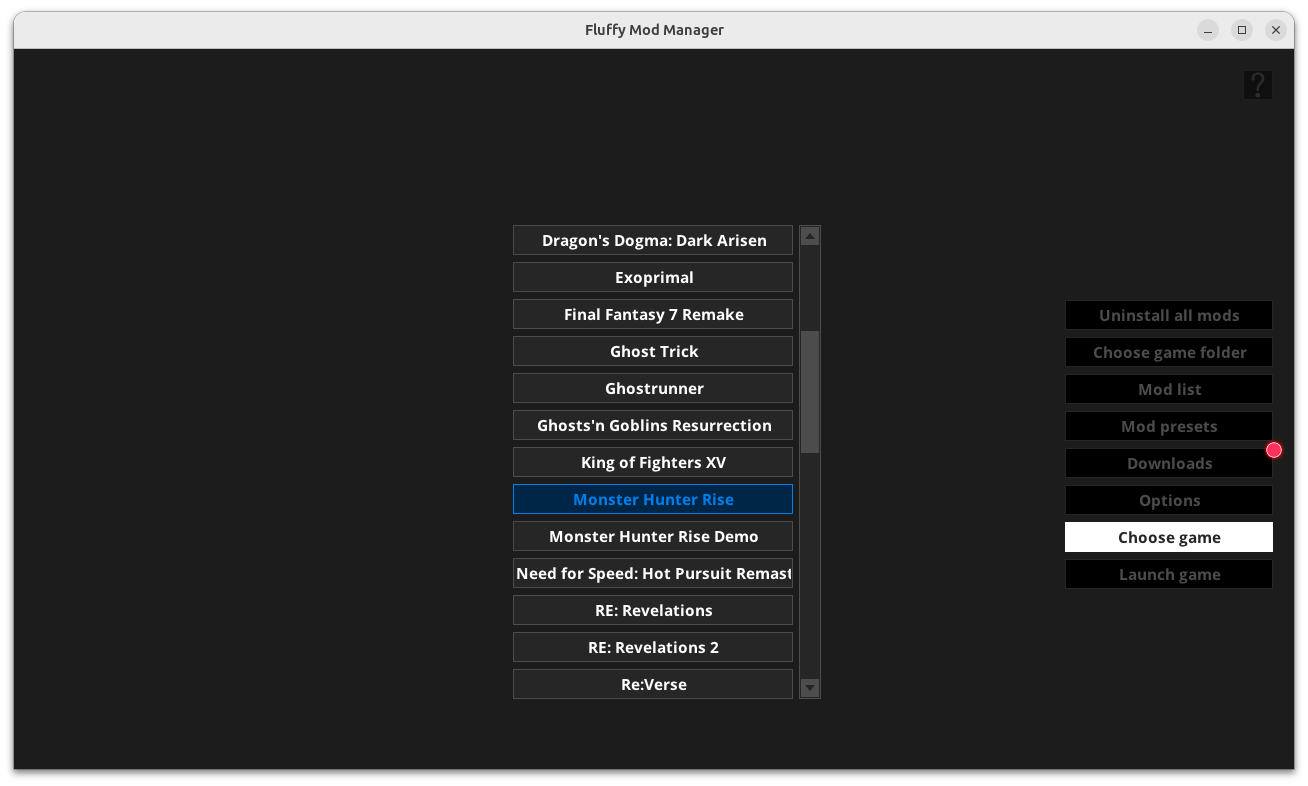
Task: Pick Ghost Trick from the game list
Action: (x=653, y=351)
